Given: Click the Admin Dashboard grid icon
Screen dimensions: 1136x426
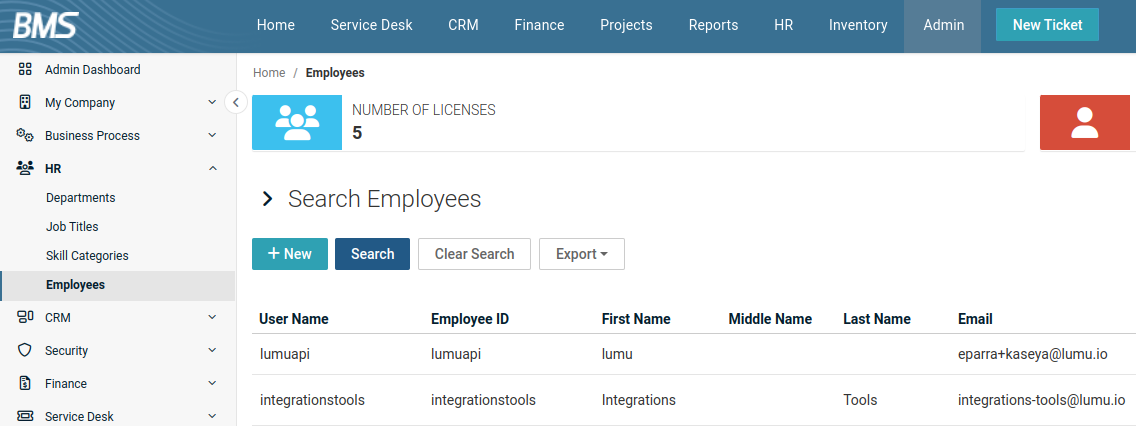Looking at the screenshot, I should point(26,70).
